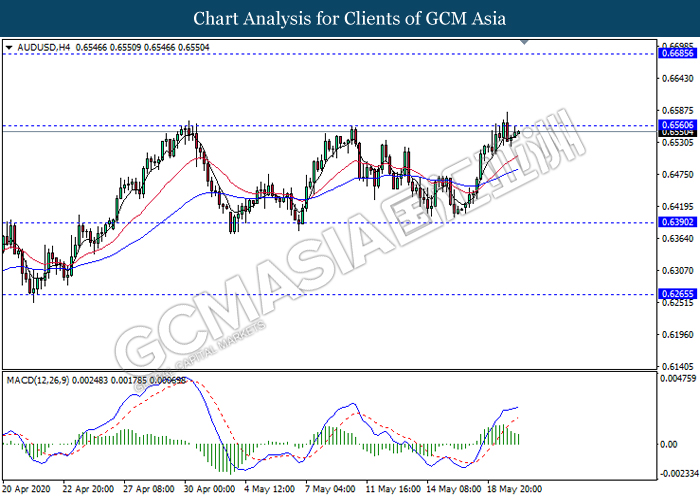
Task: Click the 0.61405 price axis value
Action: [x=677, y=367]
